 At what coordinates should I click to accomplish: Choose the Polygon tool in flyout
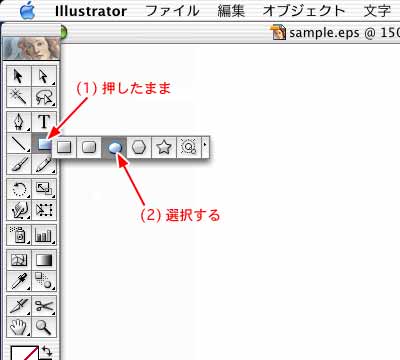[139, 147]
